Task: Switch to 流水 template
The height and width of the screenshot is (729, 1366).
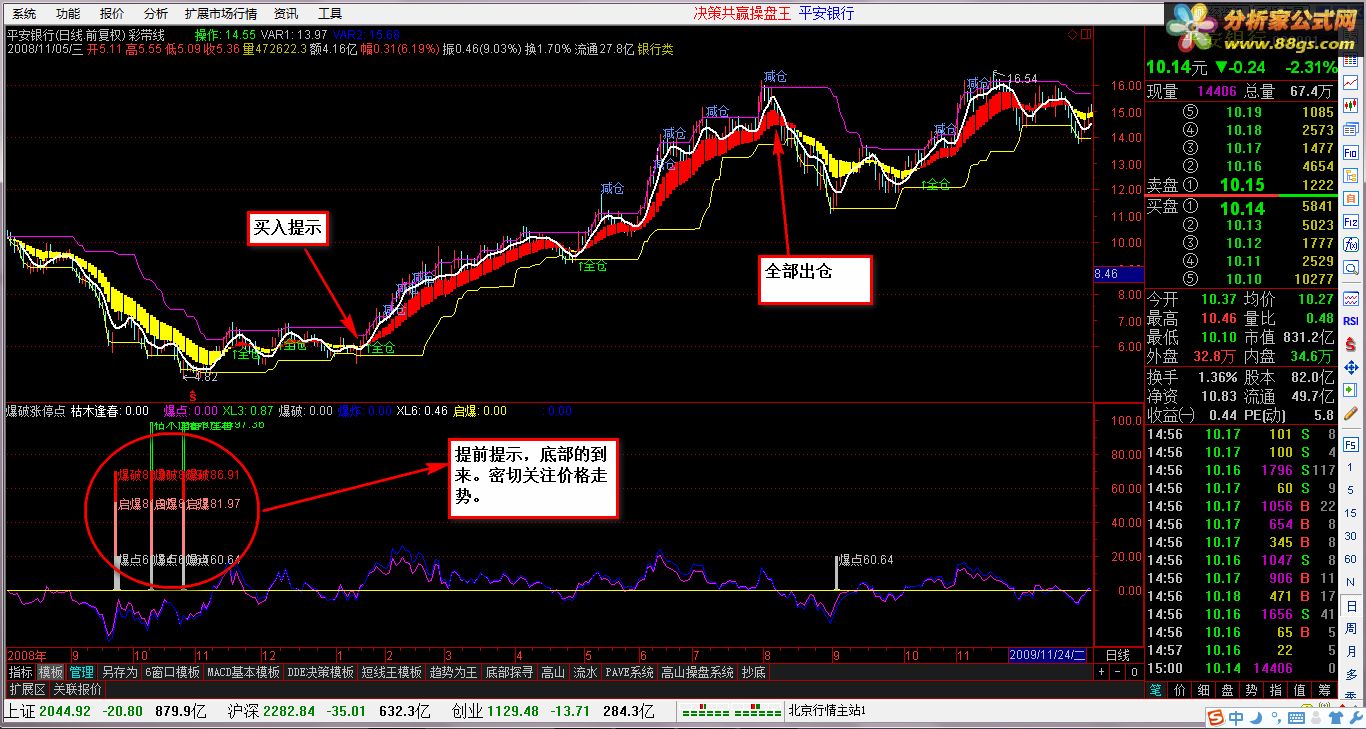Action: (x=585, y=672)
